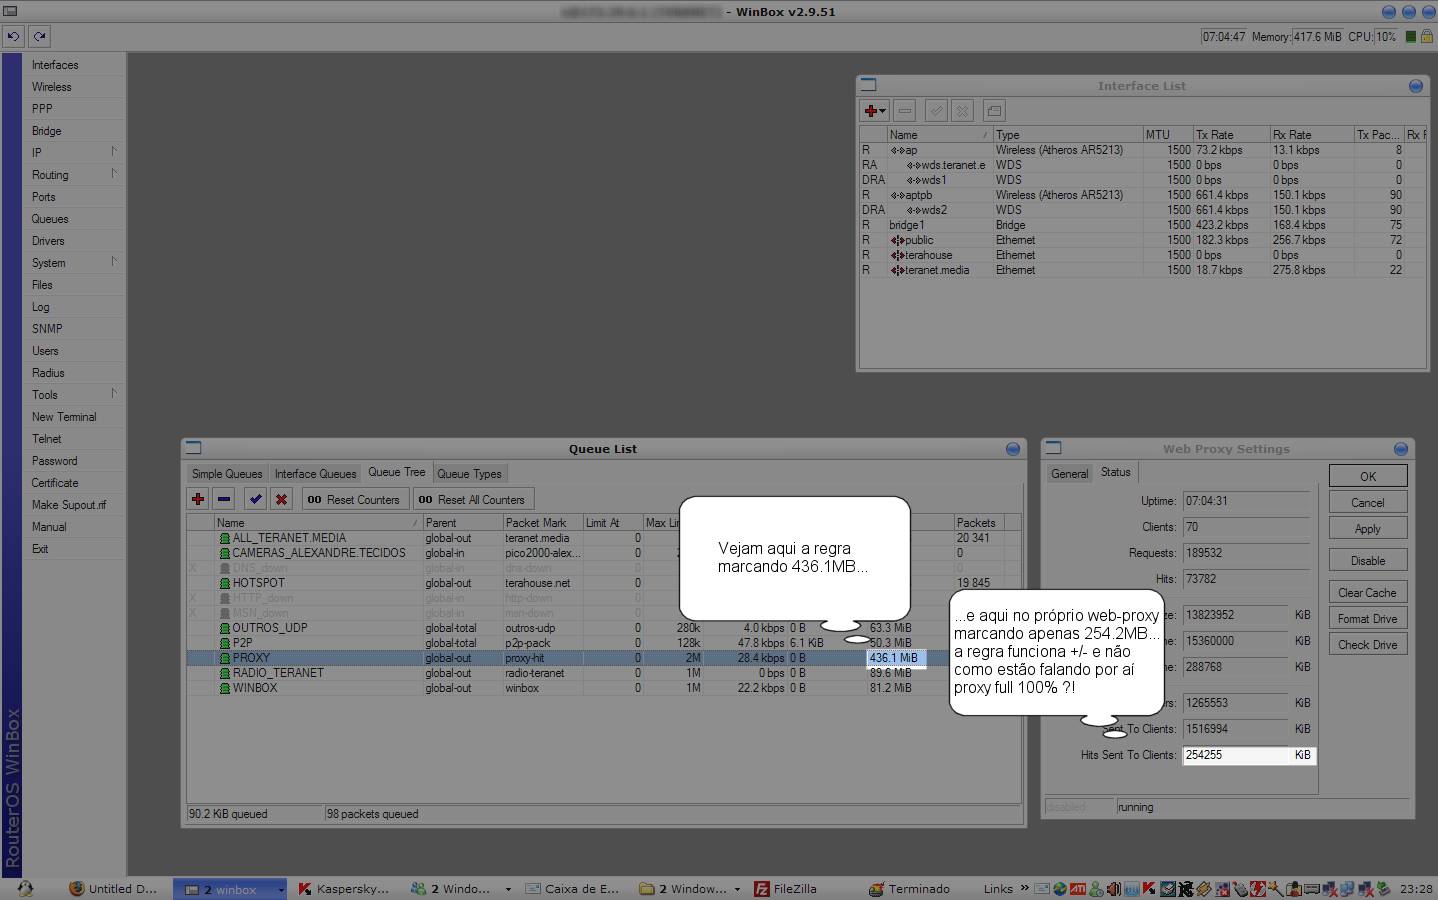The image size is (1438, 900).
Task: Add a new interface with the red plus
Action: [x=875, y=111]
